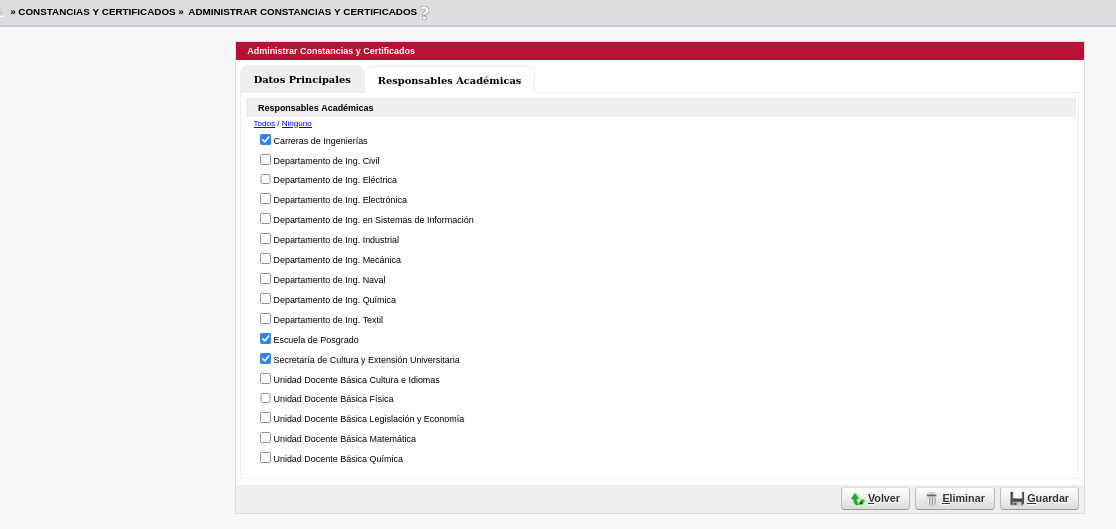
Task: Check Unidad Docente Básica Matemática
Action: (x=265, y=438)
